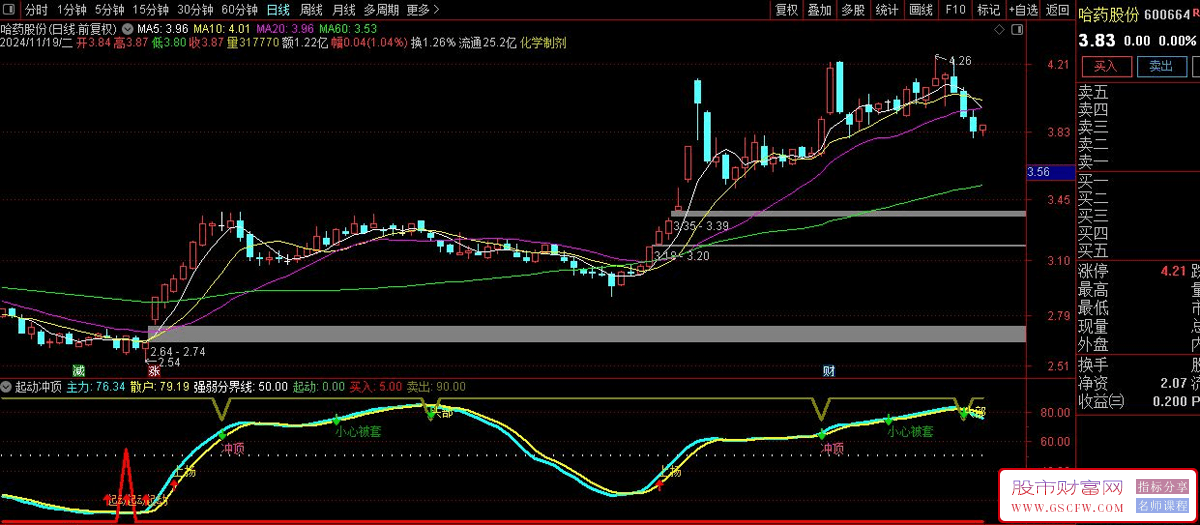
Task: Click the red 买入 buy button
Action: 1105,66
